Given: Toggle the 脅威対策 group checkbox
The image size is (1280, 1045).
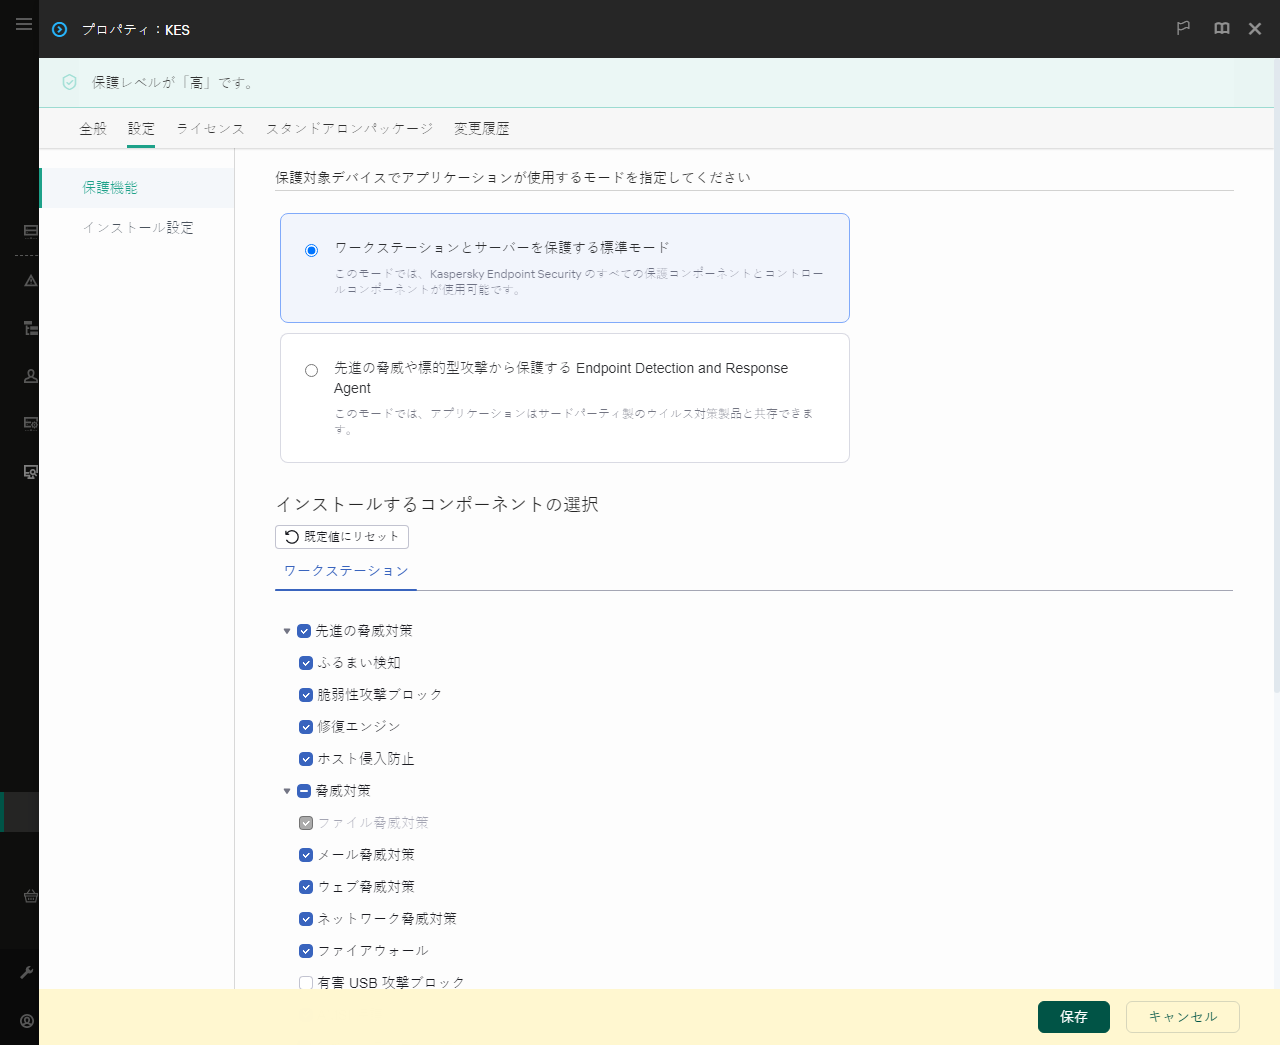Looking at the screenshot, I should coord(304,791).
